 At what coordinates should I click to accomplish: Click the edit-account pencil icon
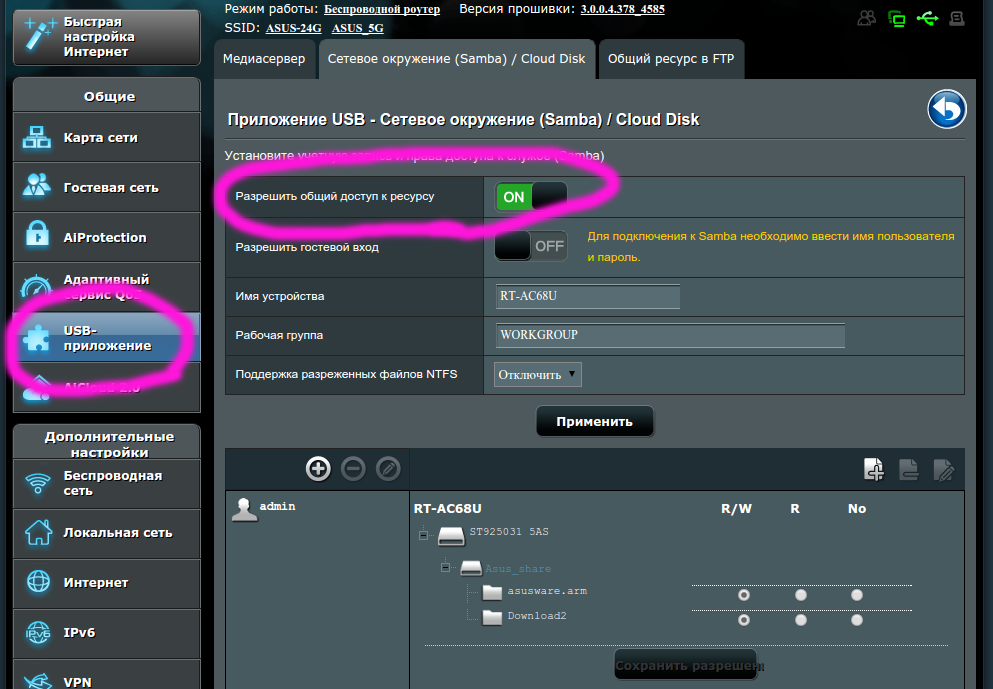coord(388,468)
